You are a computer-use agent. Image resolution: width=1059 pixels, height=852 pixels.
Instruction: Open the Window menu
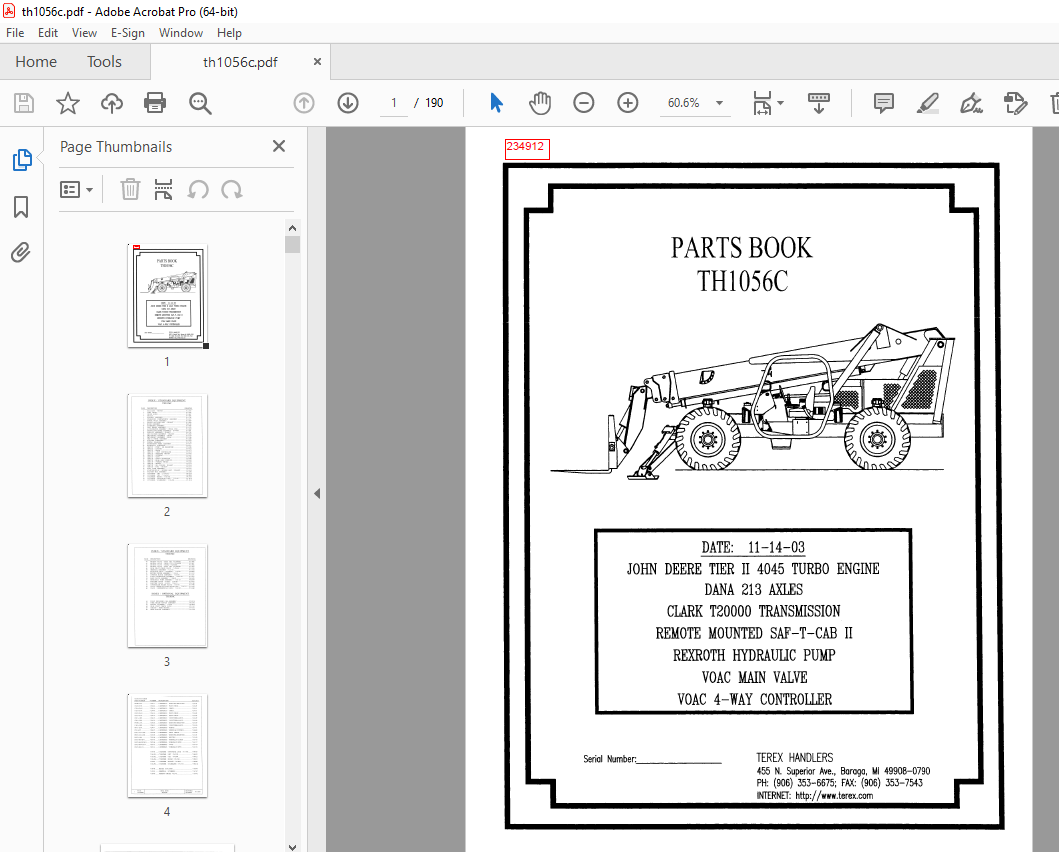click(180, 32)
